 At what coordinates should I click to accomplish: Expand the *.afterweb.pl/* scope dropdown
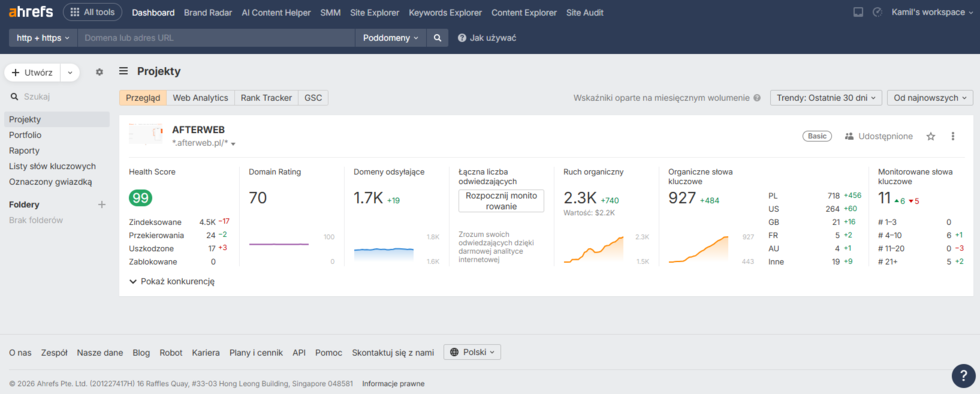click(x=204, y=144)
